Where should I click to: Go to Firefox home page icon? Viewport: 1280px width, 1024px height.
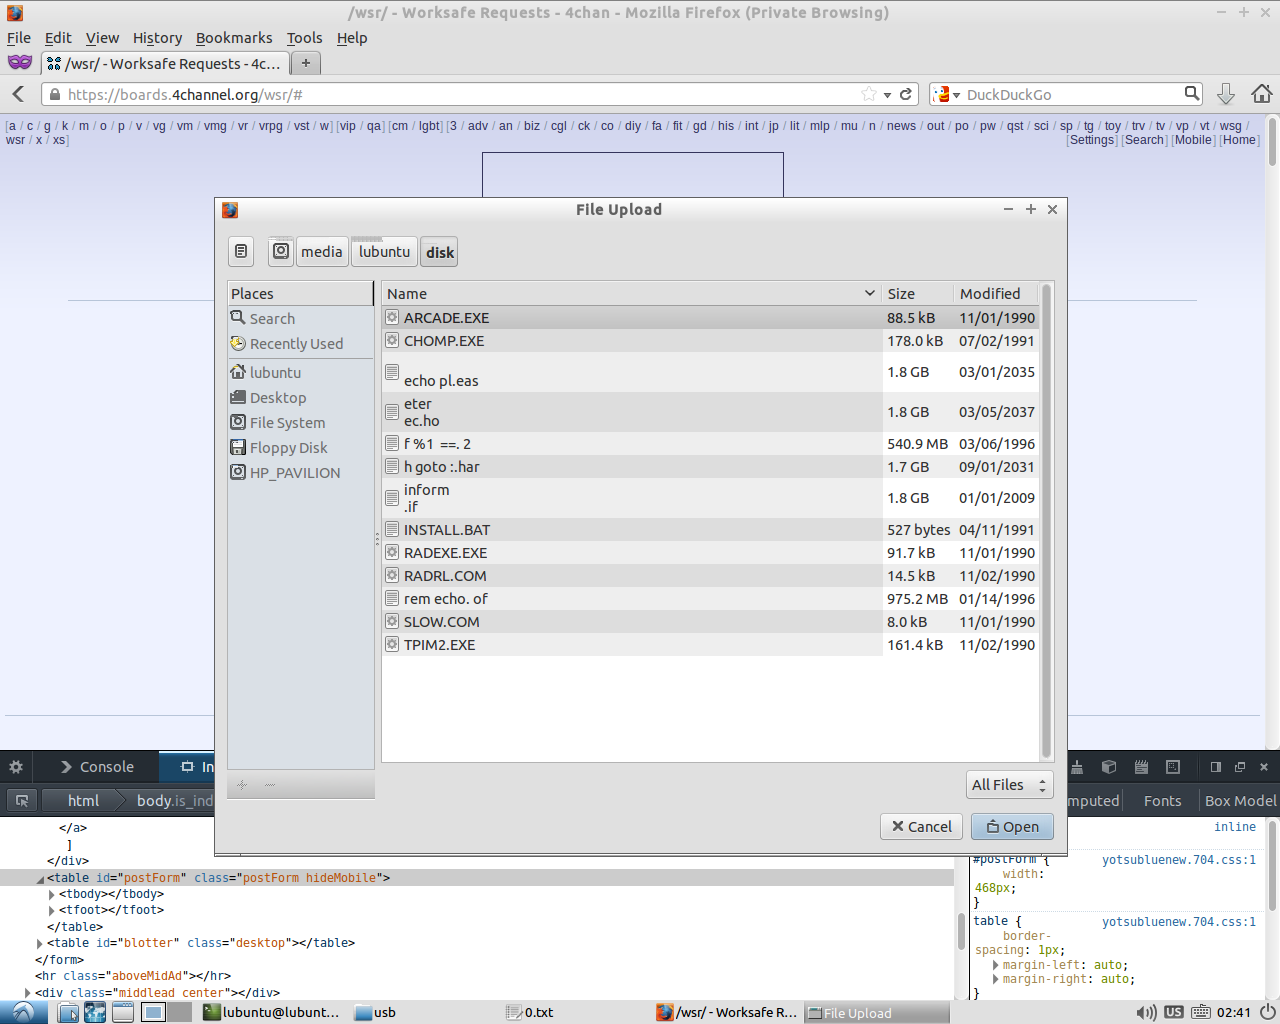(1261, 94)
